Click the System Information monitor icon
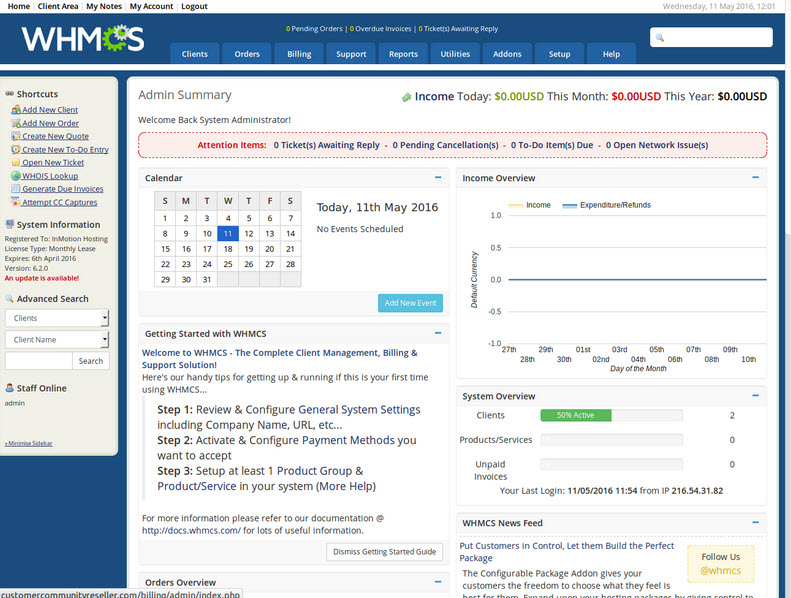 [9, 225]
